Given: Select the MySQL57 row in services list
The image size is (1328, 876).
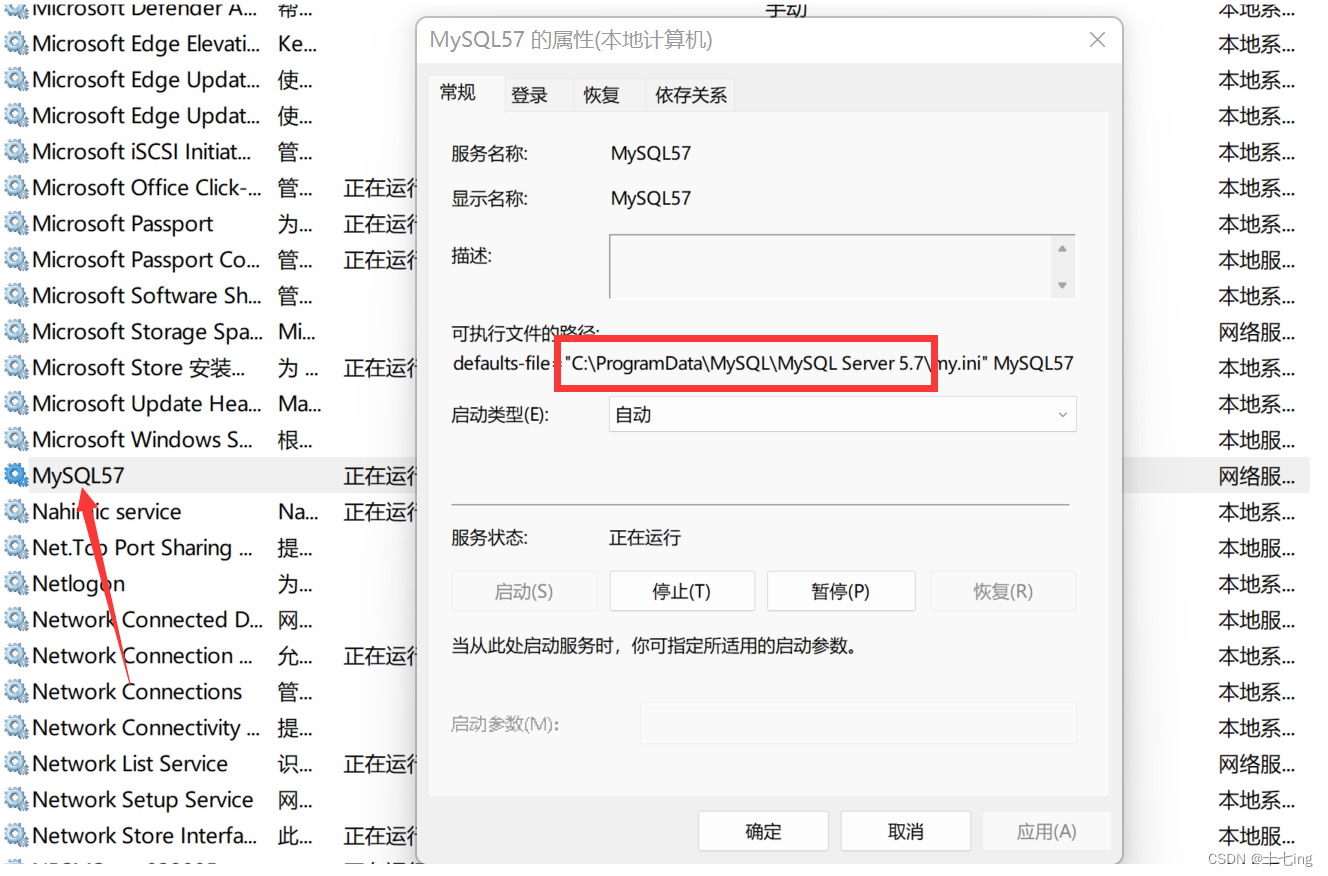Looking at the screenshot, I should tap(655, 476).
